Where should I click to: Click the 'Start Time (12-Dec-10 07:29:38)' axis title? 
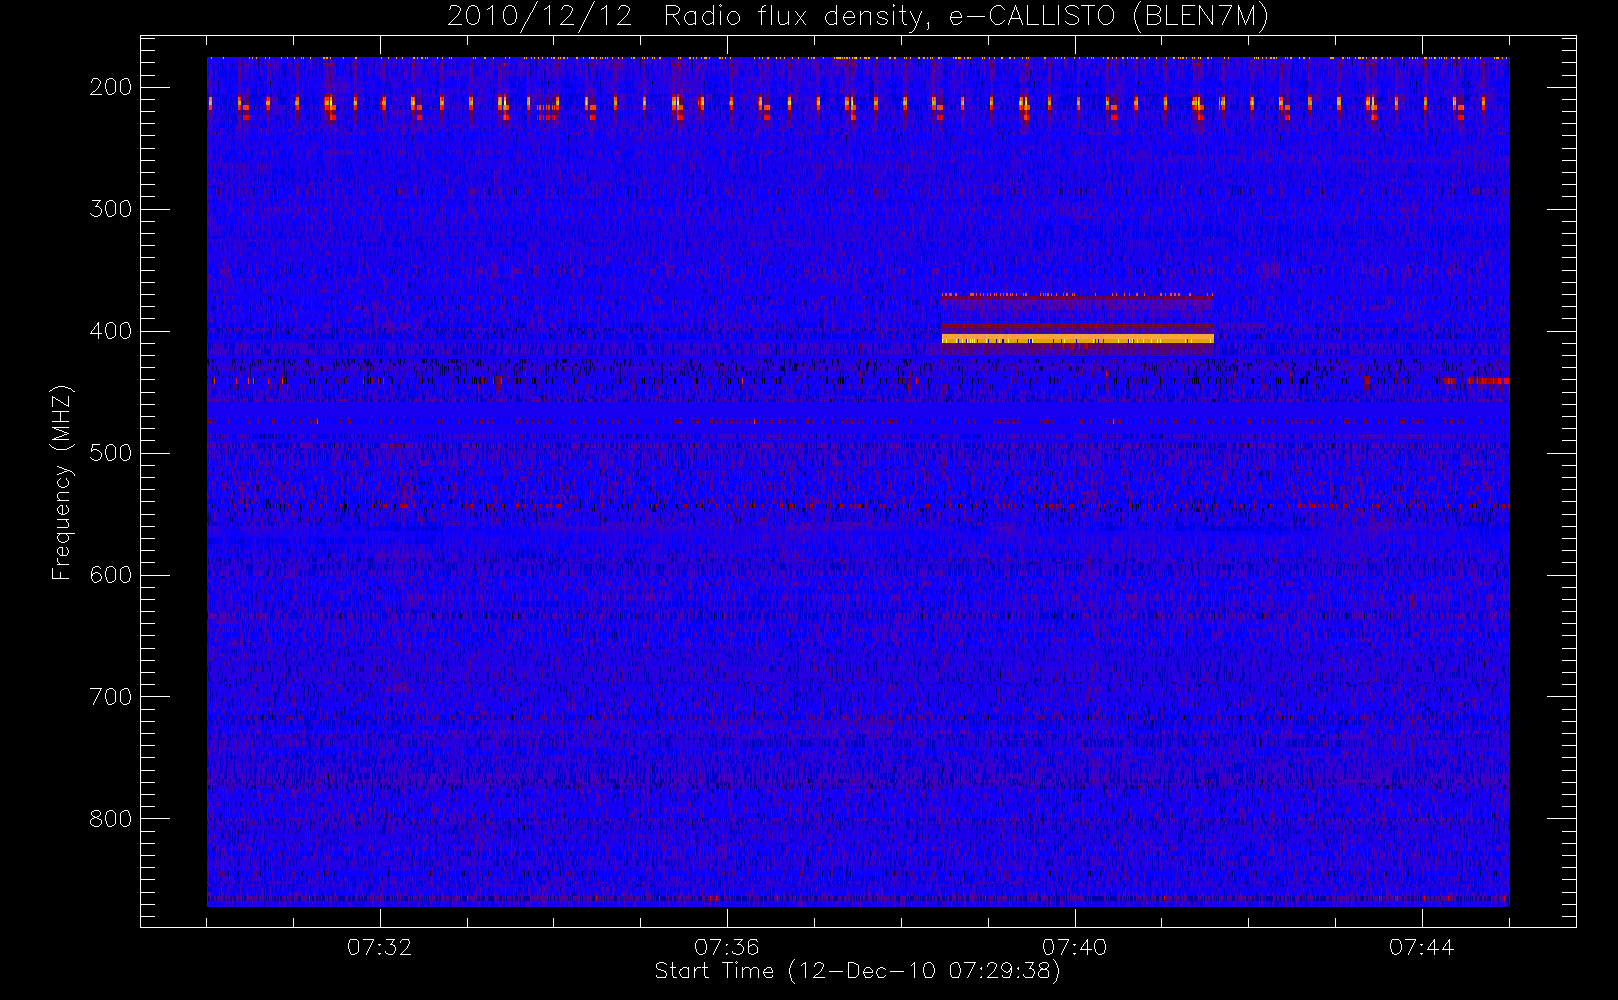click(857, 971)
